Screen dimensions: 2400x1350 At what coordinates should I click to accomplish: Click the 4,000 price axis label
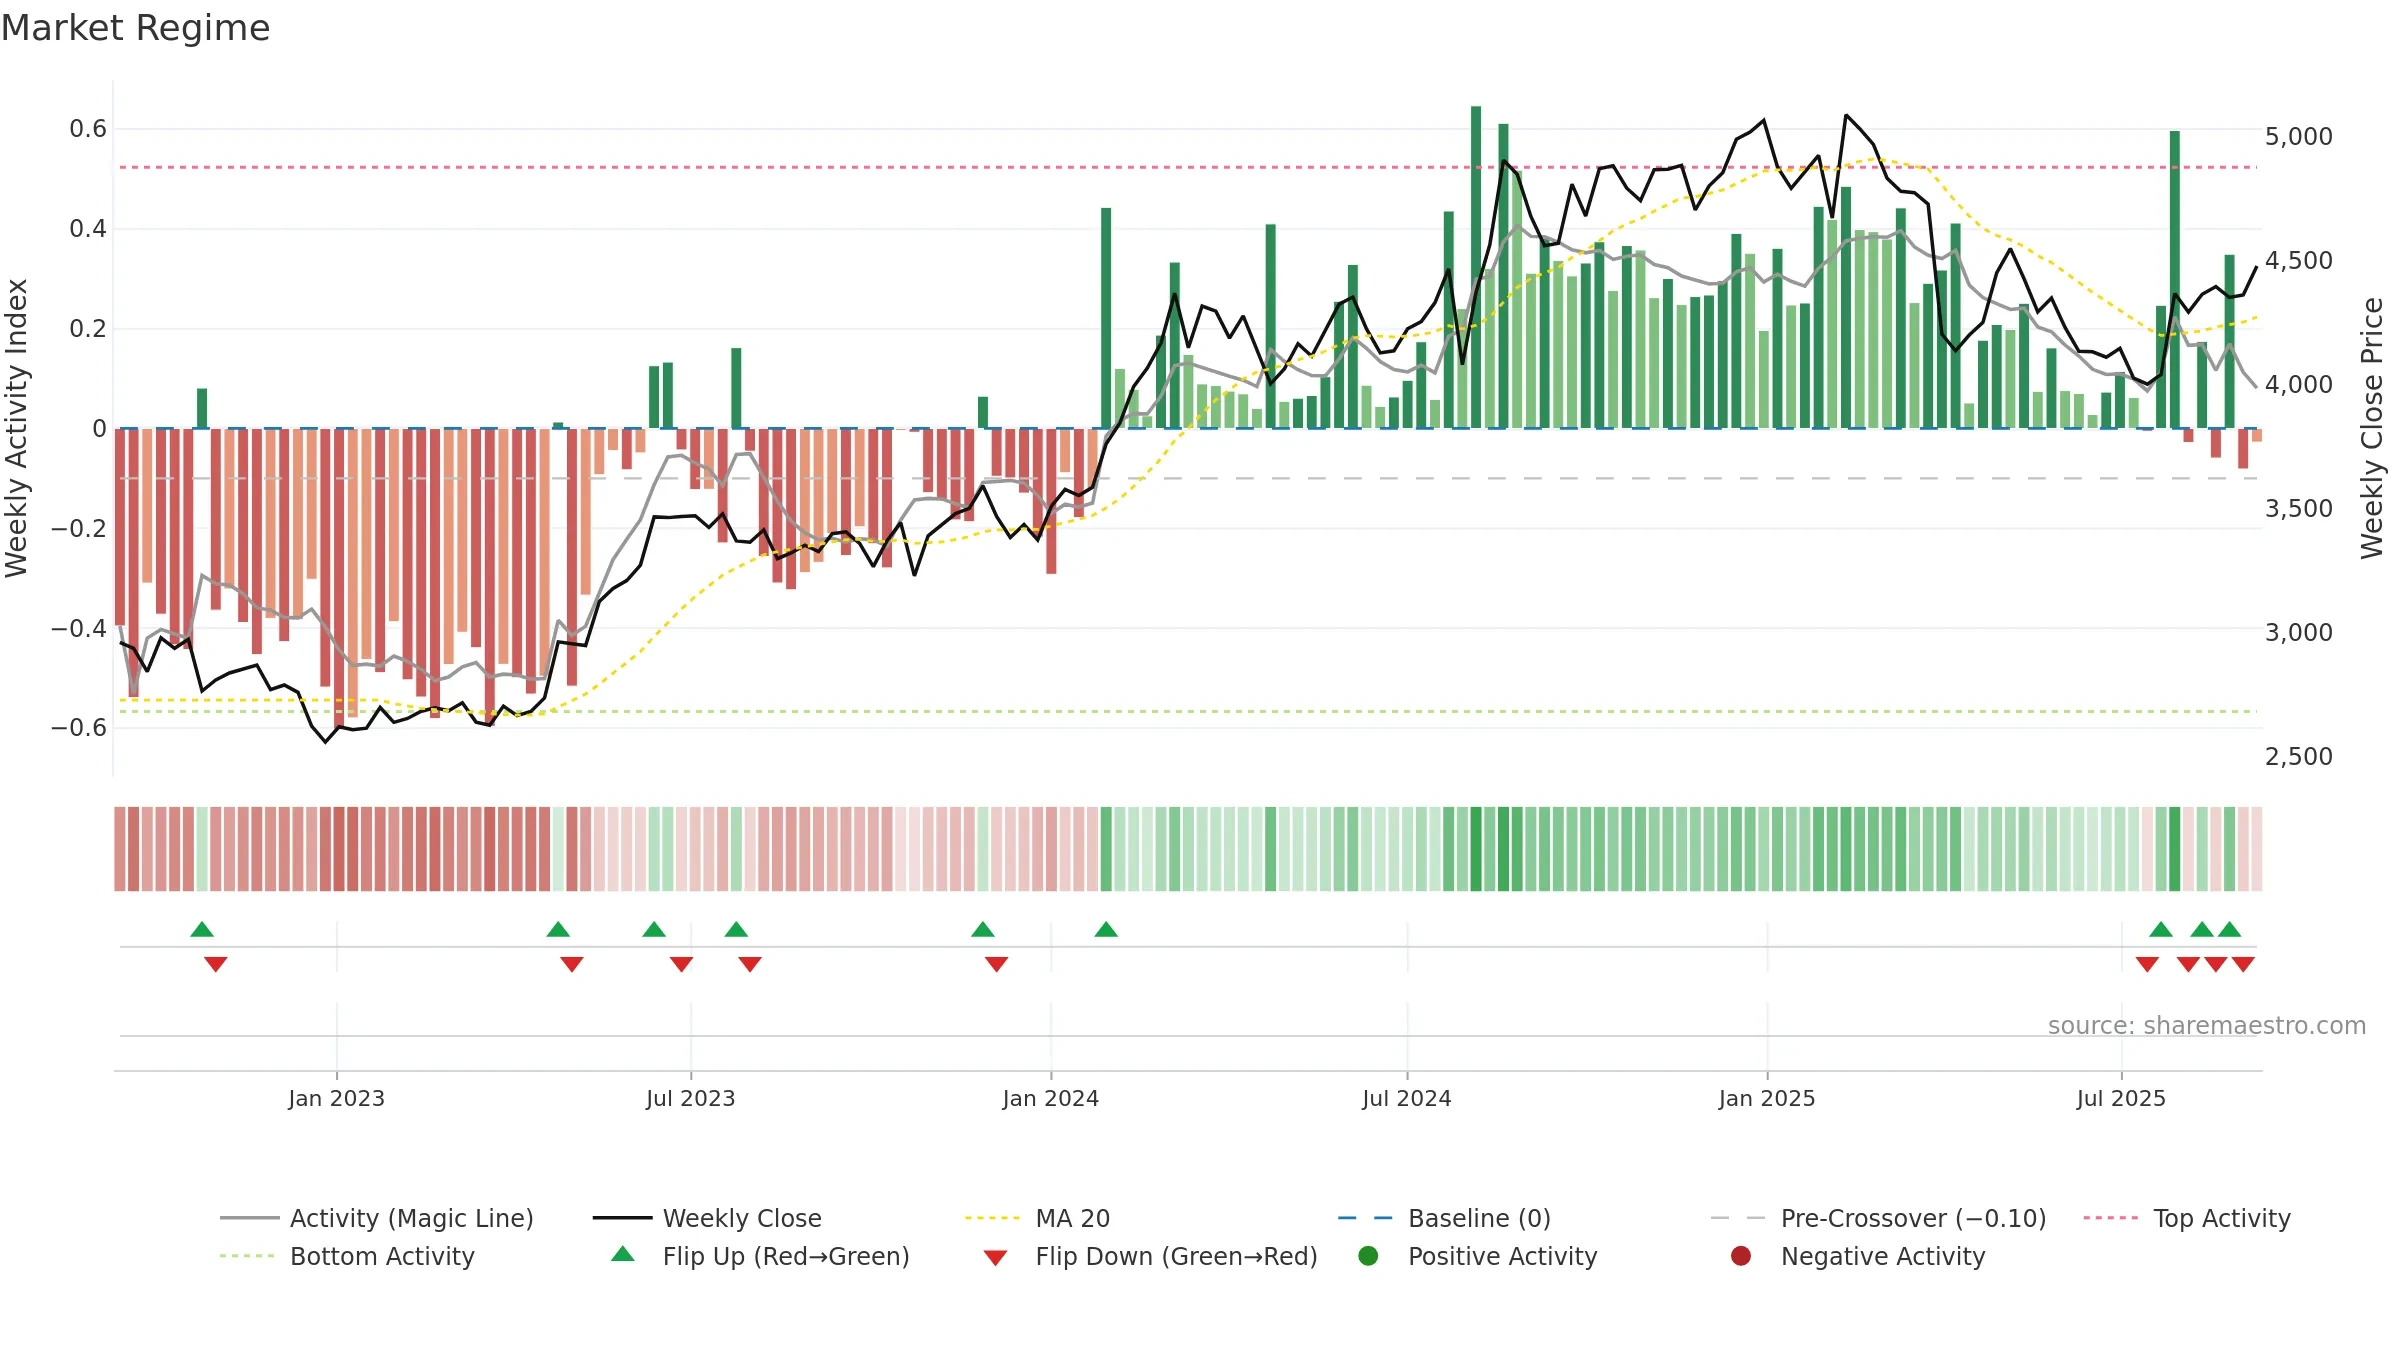tap(2299, 384)
